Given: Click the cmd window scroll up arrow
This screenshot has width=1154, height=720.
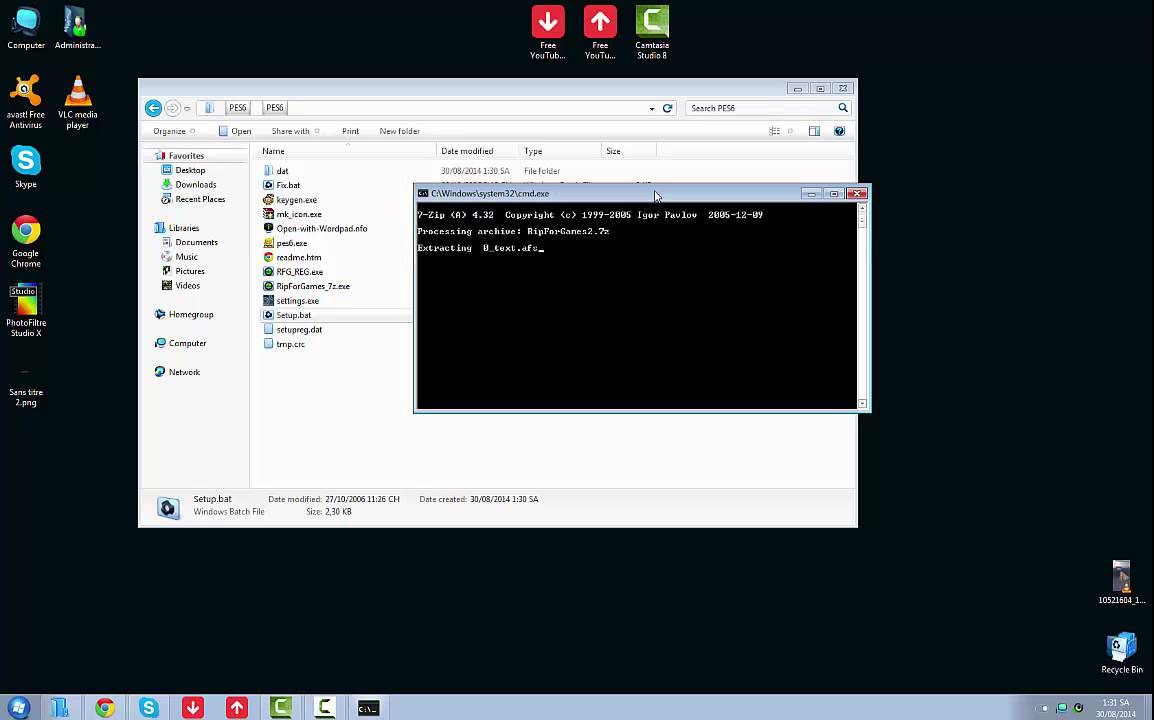Looking at the screenshot, I should 863,209.
